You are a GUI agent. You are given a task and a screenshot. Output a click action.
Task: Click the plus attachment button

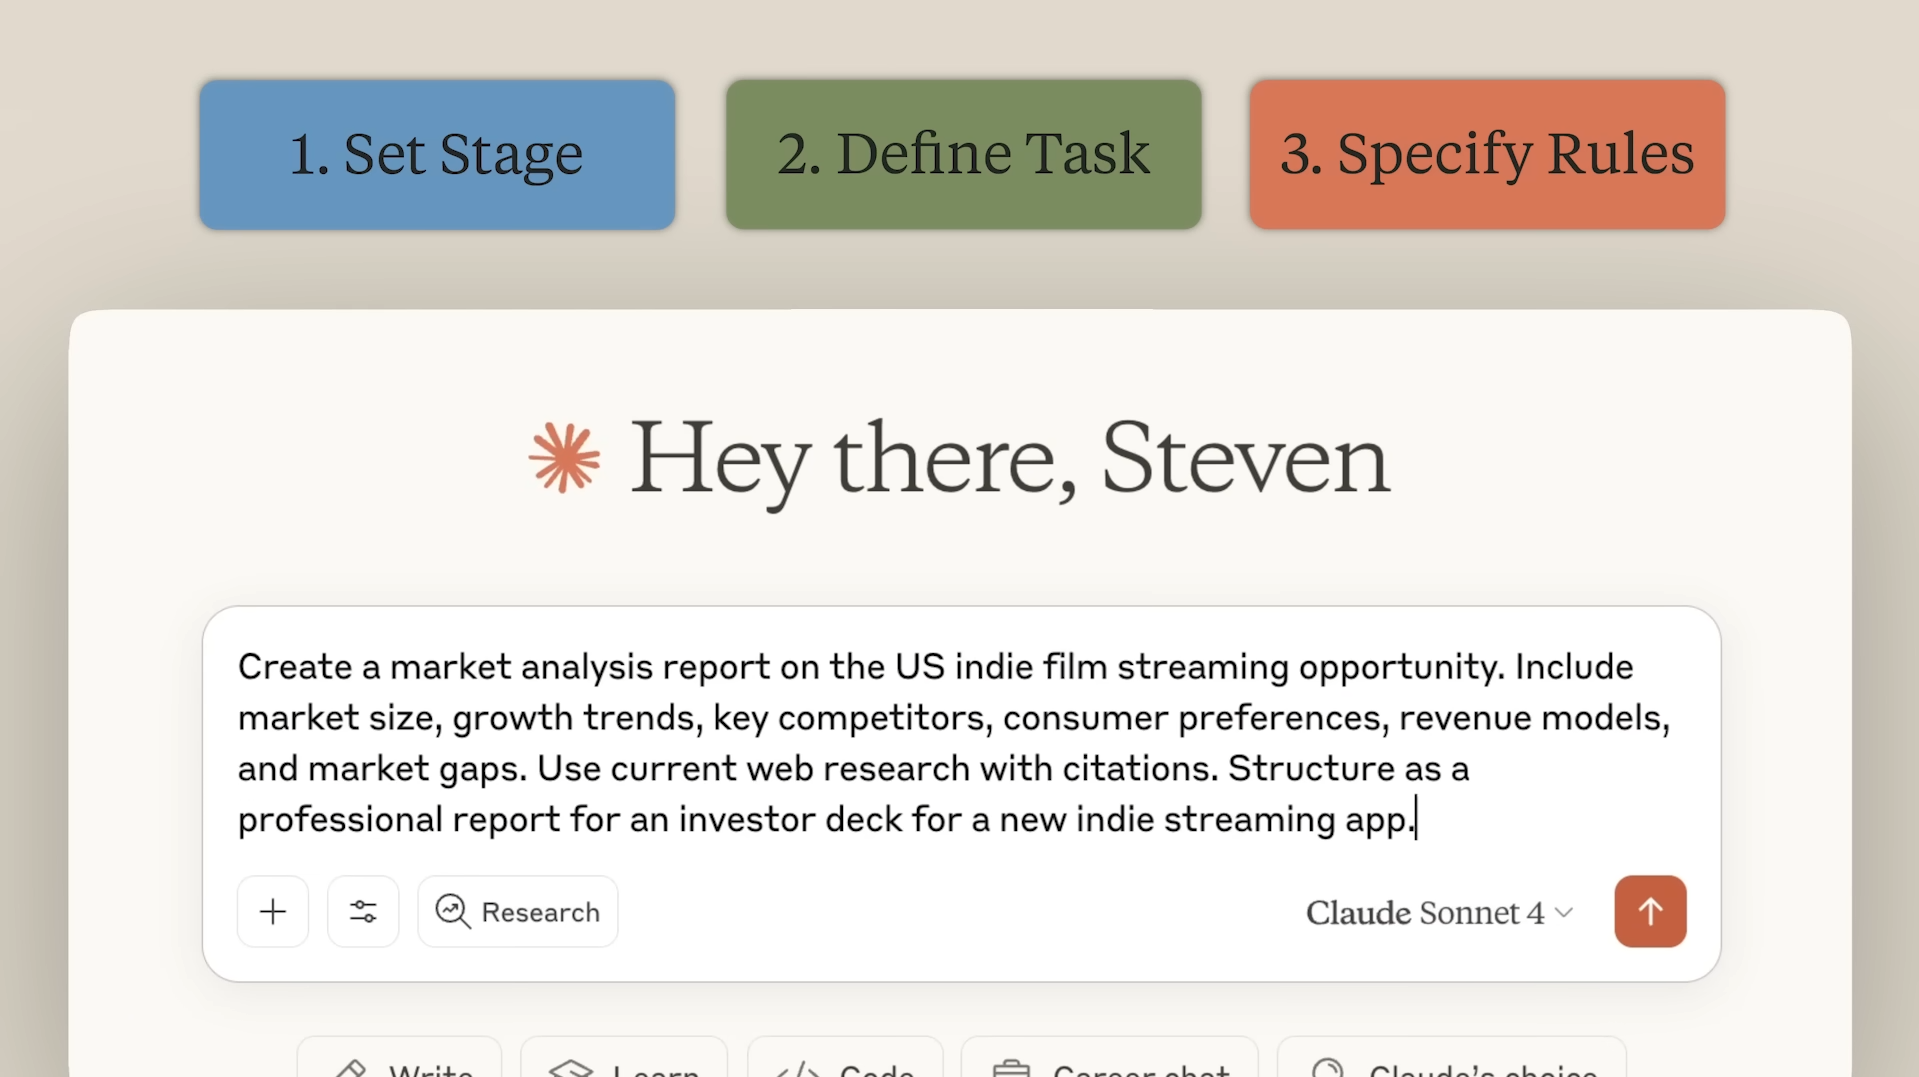click(x=273, y=912)
